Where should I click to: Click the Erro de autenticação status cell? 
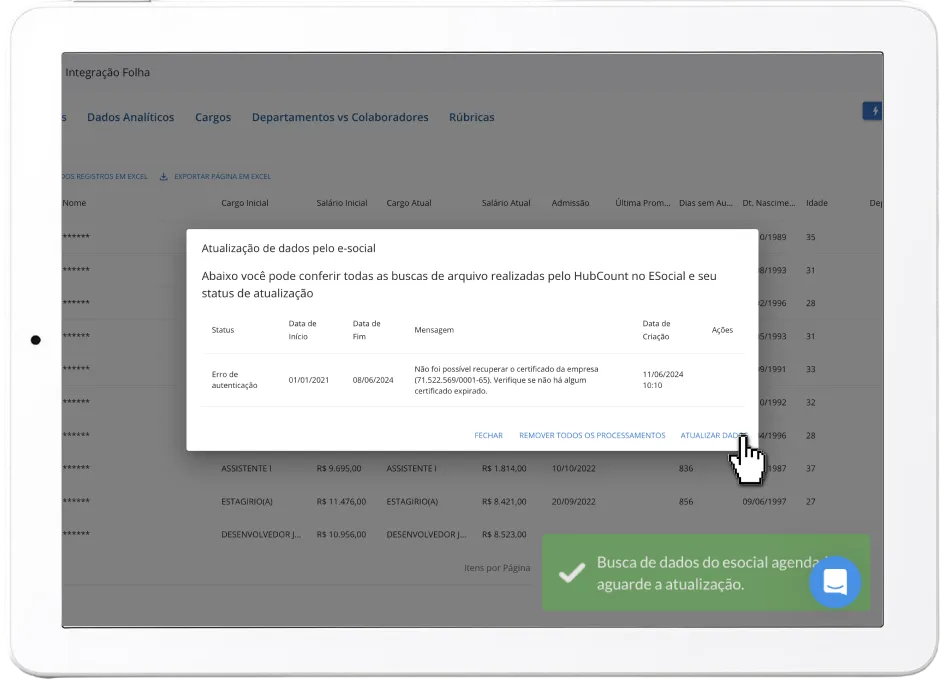(234, 380)
